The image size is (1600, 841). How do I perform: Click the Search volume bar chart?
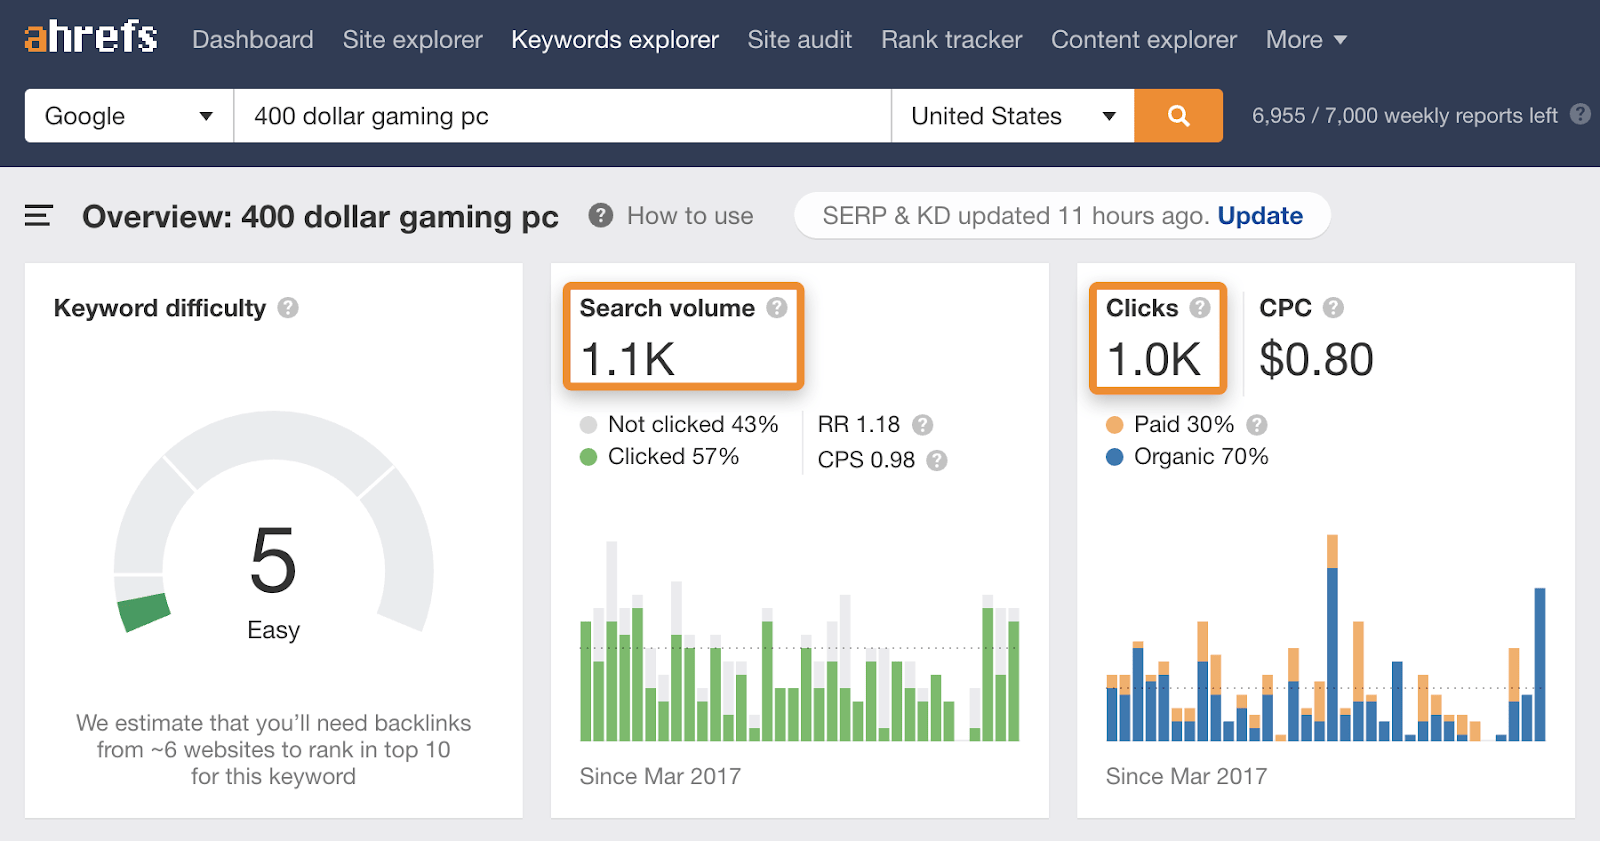pos(800,640)
